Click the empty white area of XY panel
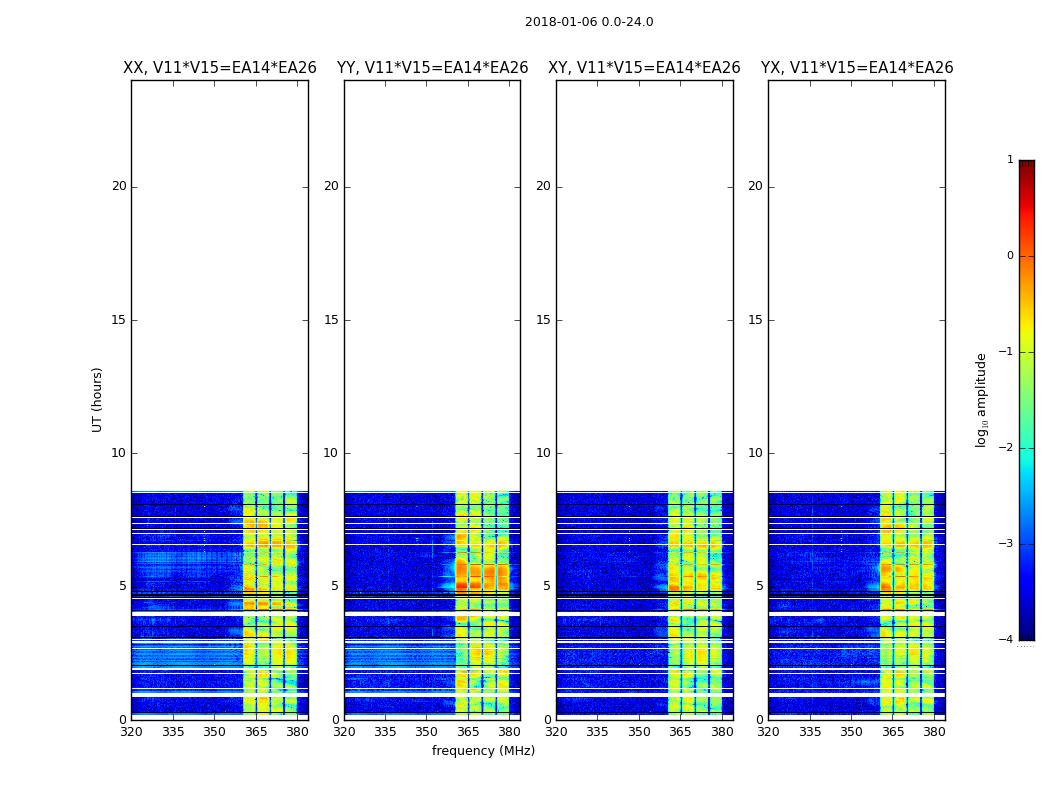Screen dimensions: 1050x800 644,281
